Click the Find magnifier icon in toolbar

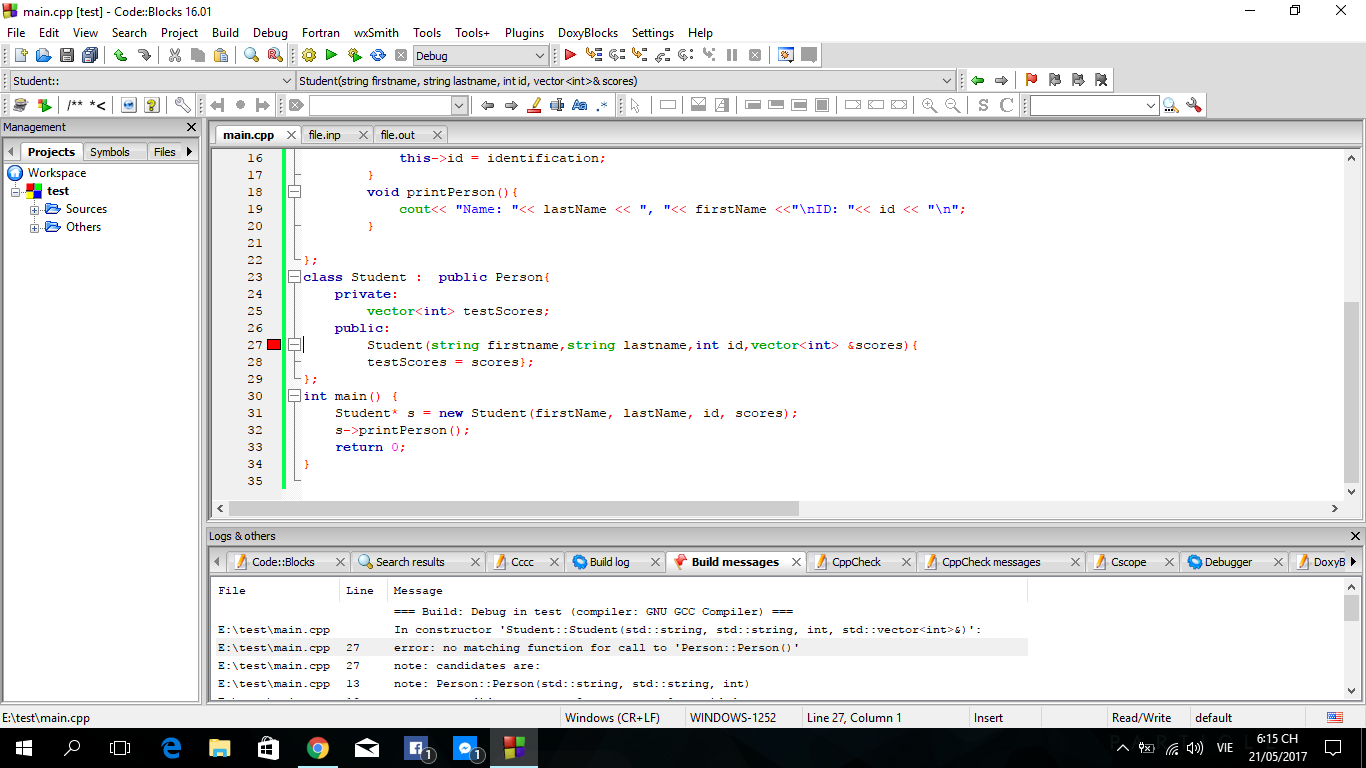[x=252, y=56]
